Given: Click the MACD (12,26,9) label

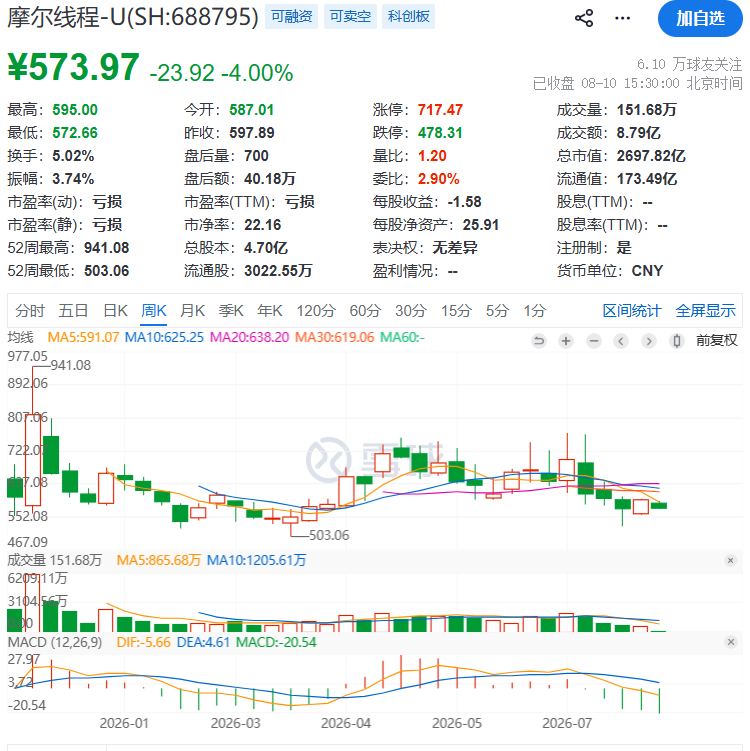Looking at the screenshot, I should pos(55,642).
